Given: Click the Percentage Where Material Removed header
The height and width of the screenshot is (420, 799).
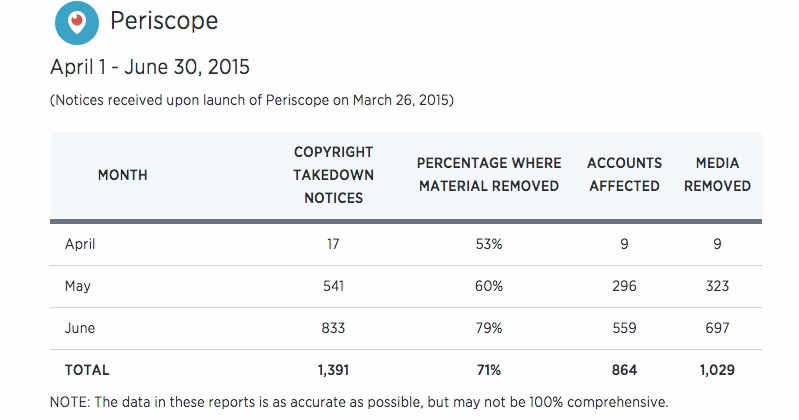Looking at the screenshot, I should (x=489, y=174).
